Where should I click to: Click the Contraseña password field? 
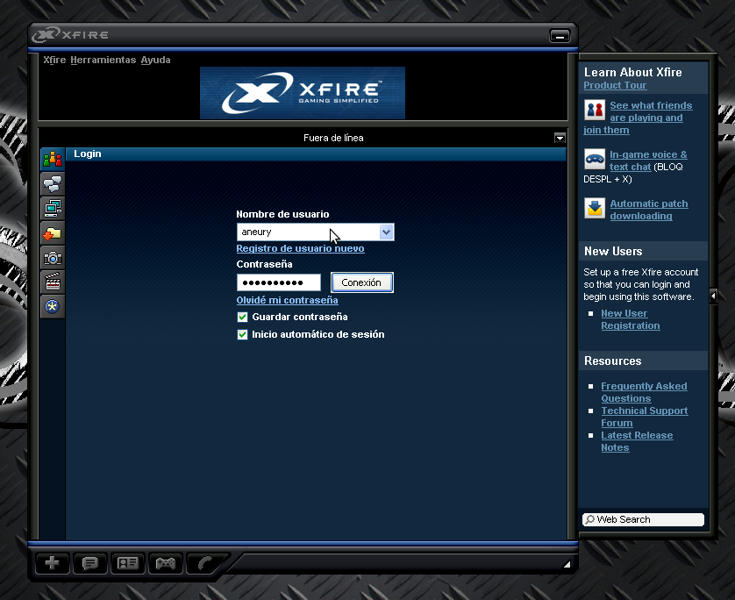[x=279, y=283]
